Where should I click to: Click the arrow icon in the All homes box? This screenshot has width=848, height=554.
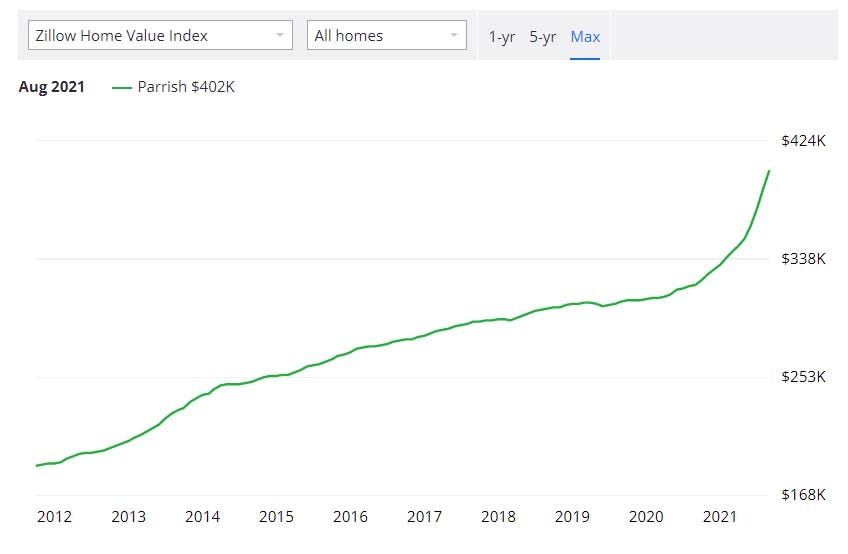tap(454, 36)
